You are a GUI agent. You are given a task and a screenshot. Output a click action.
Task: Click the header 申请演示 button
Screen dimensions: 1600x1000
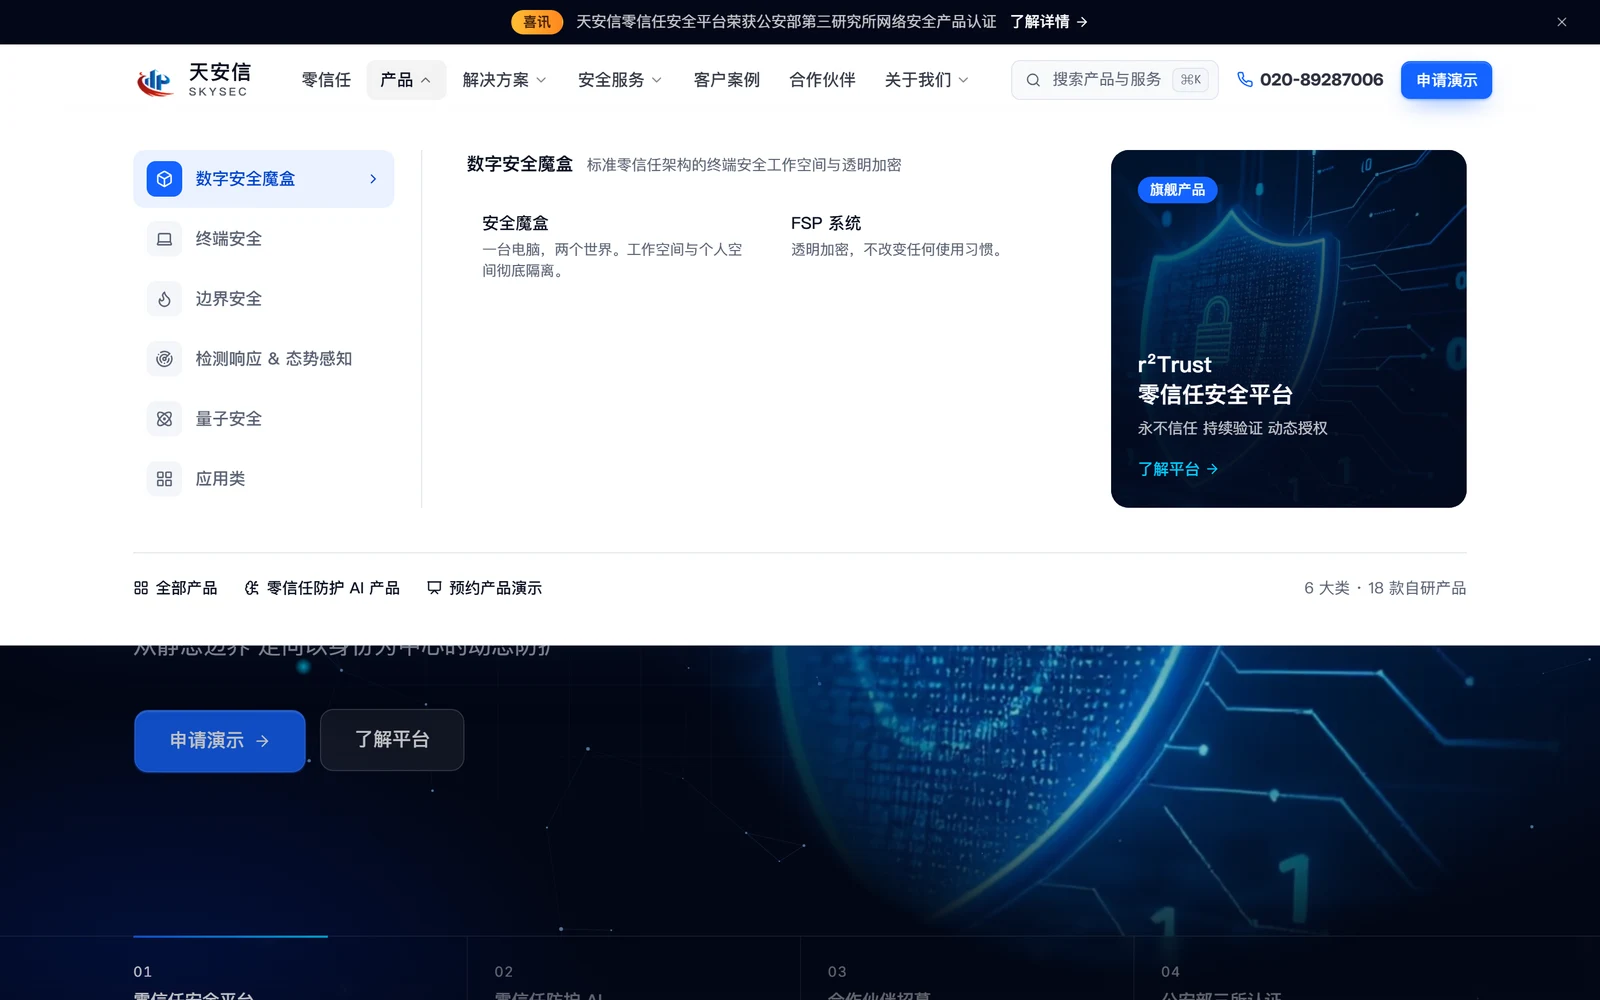pos(1446,80)
